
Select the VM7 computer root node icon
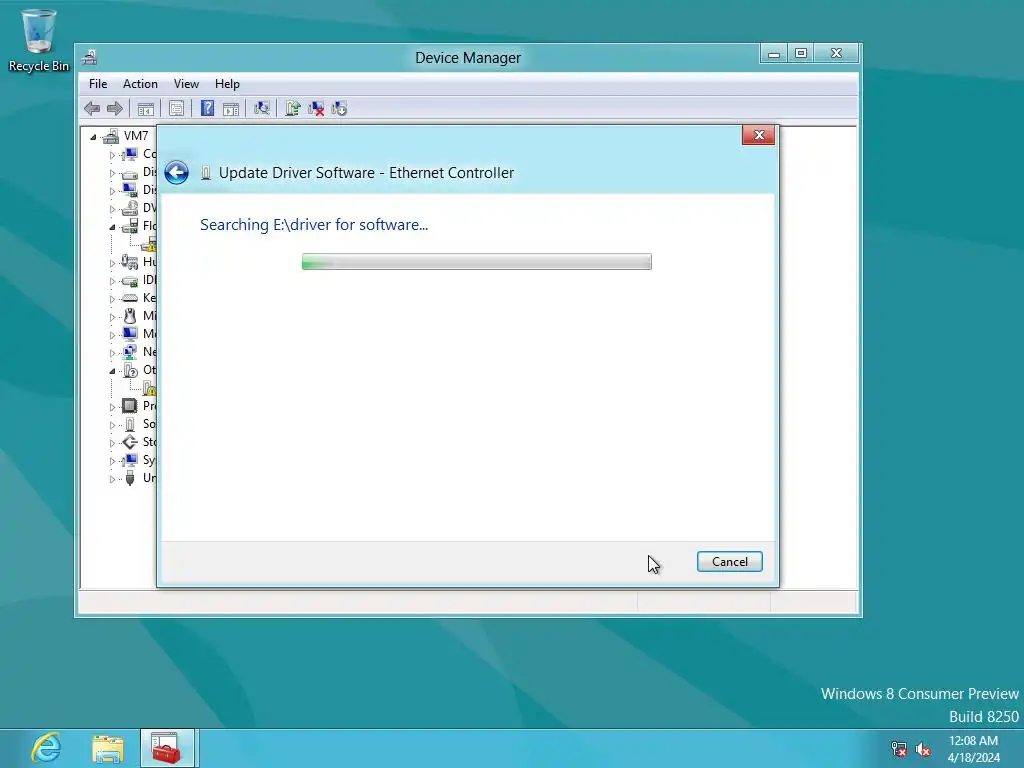tap(111, 136)
